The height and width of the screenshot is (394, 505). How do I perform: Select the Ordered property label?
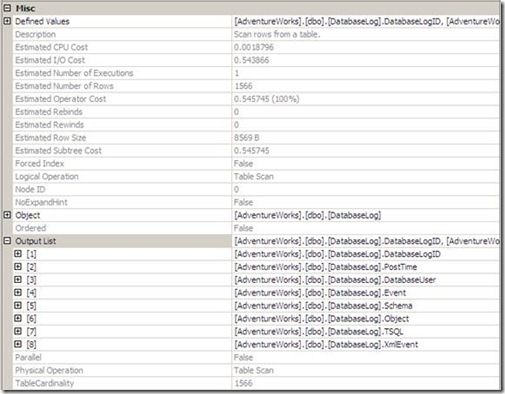click(x=30, y=228)
